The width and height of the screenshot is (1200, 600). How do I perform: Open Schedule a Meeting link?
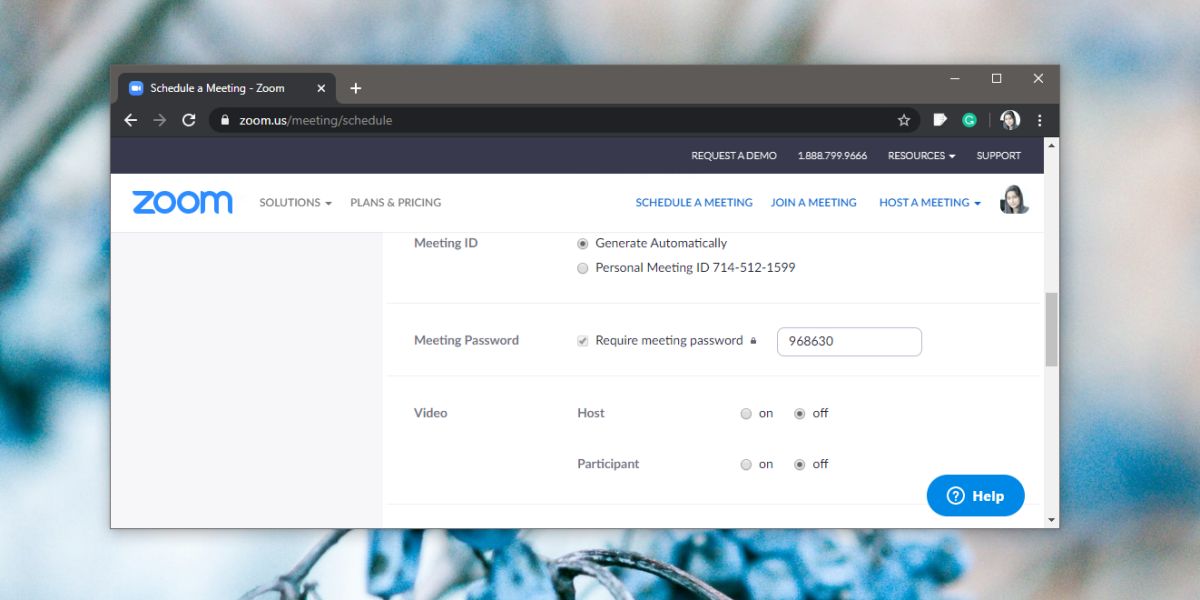tap(694, 203)
